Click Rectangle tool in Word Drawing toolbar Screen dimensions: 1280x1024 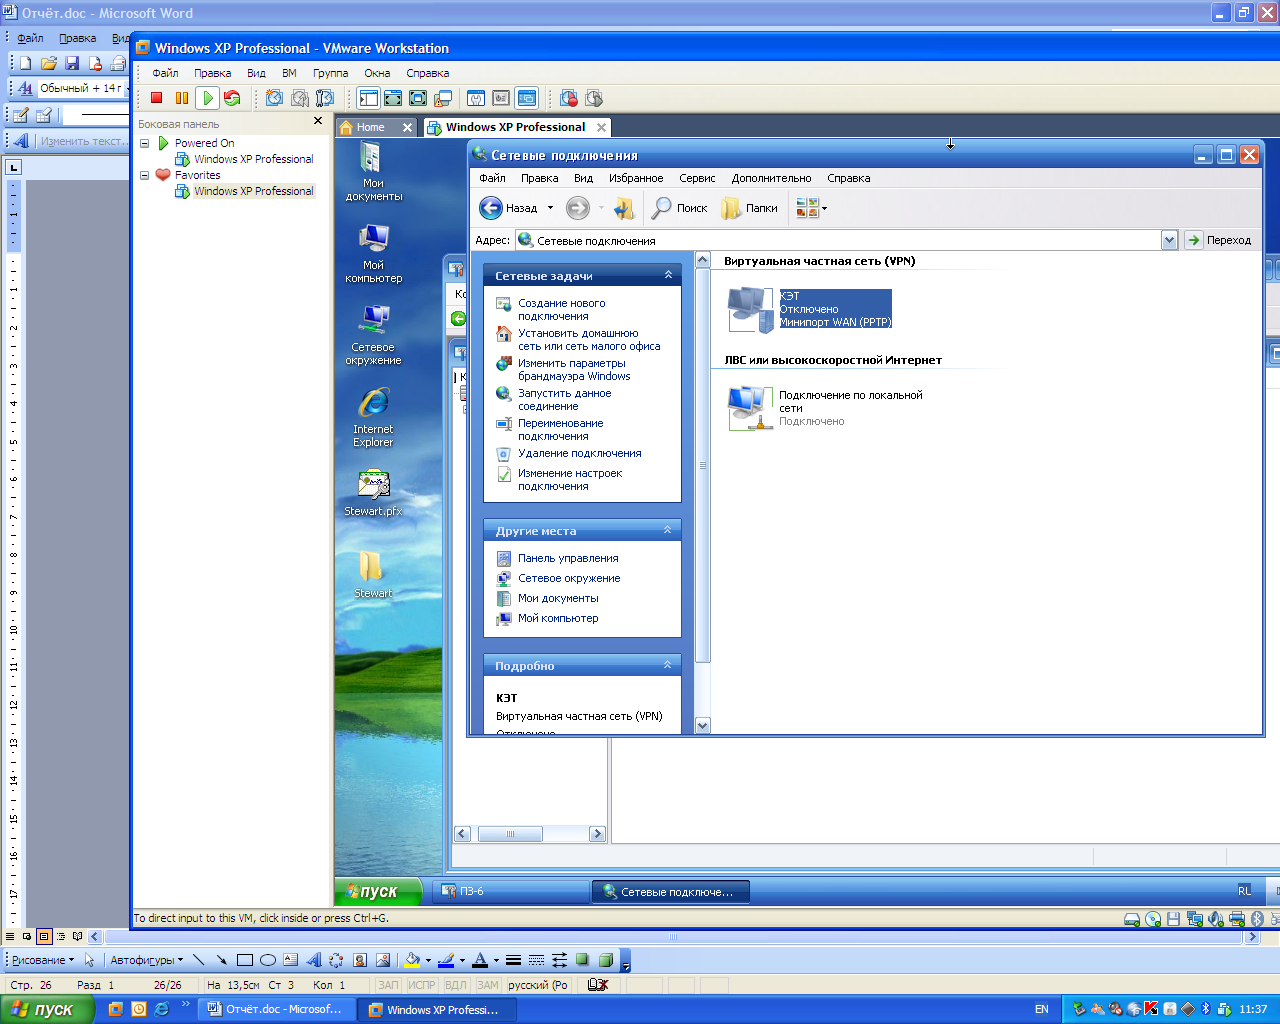[x=244, y=960]
